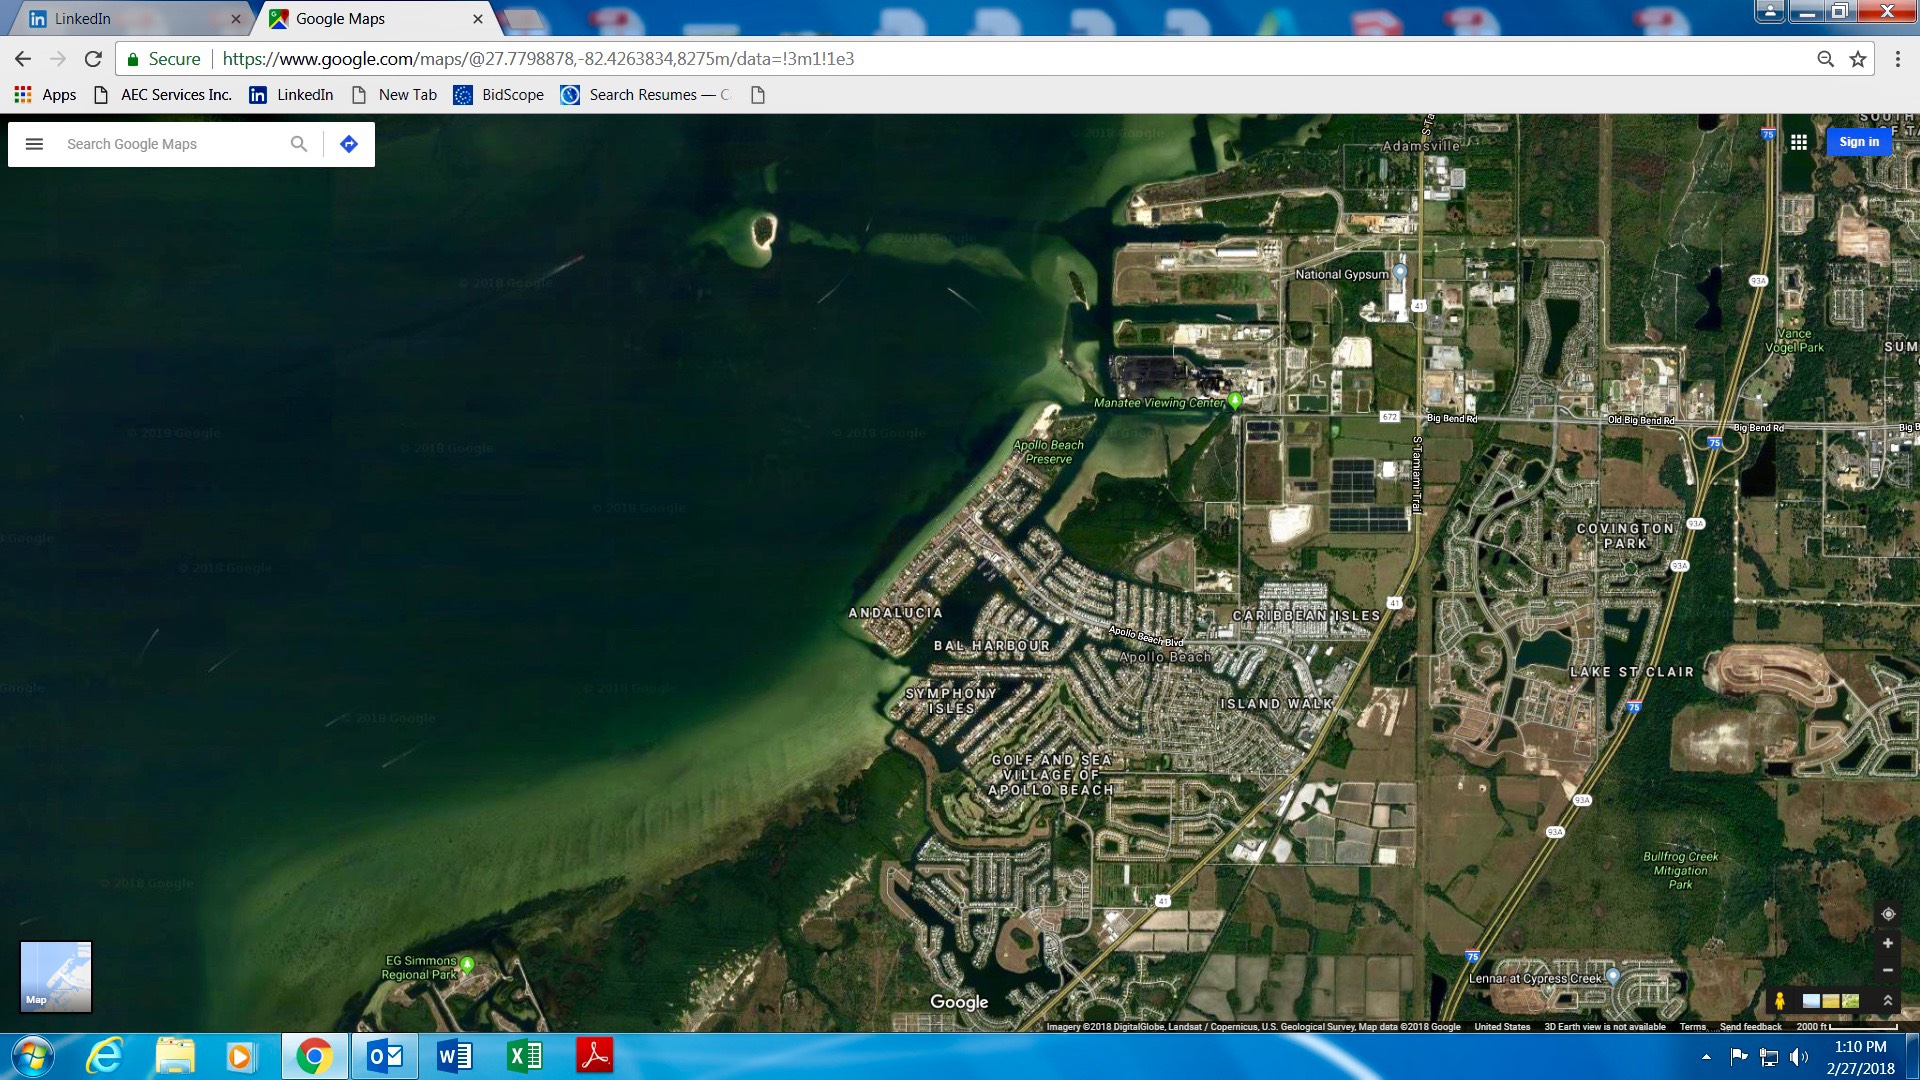Show hidden system tray icons
This screenshot has height=1080, width=1920.
click(1706, 1056)
